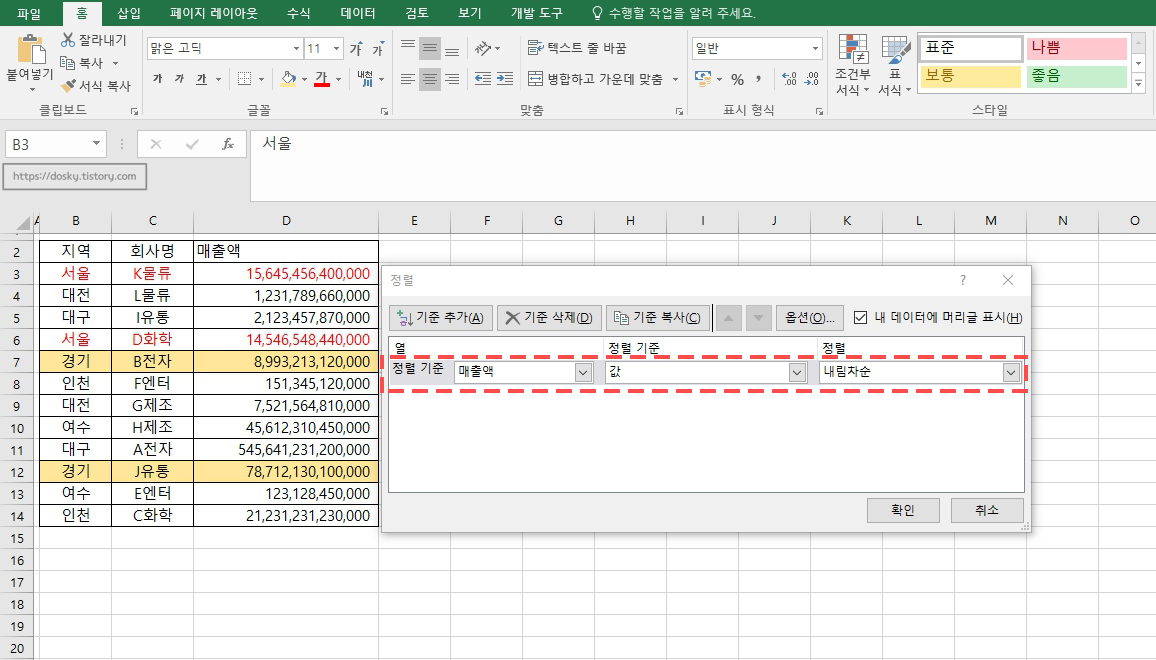Open the 파일 tab
This screenshot has height=660, width=1156.
[29, 13]
